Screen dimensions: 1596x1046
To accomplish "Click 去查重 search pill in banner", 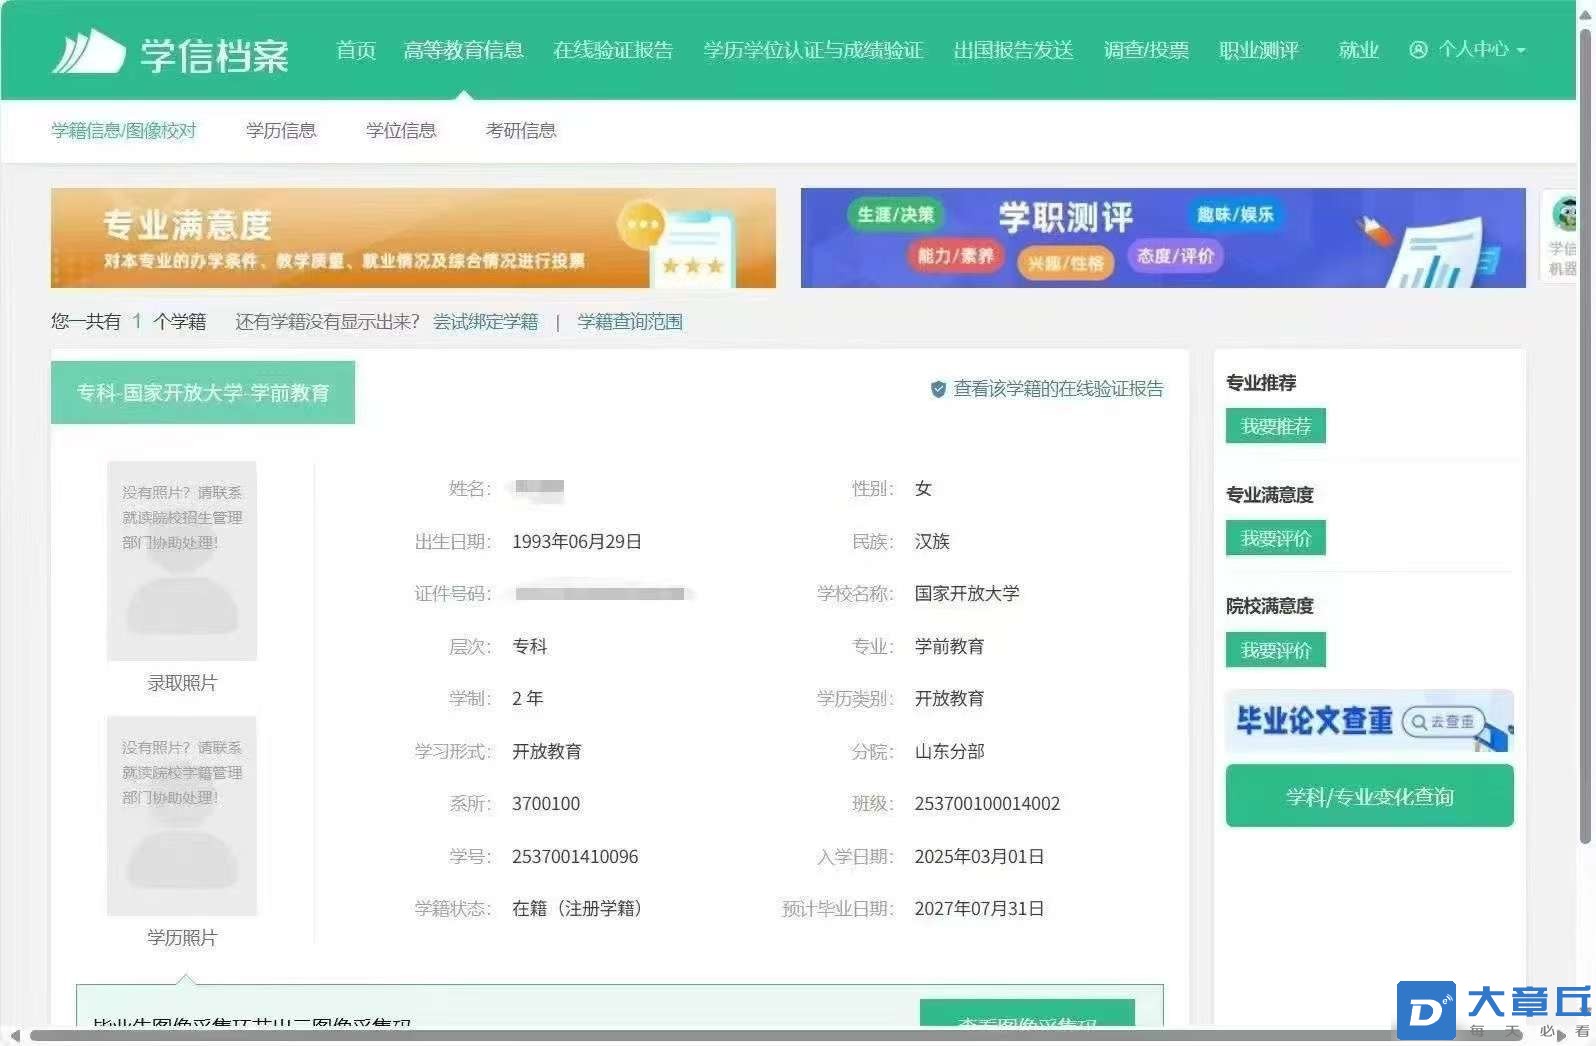I will pyautogui.click(x=1442, y=721).
